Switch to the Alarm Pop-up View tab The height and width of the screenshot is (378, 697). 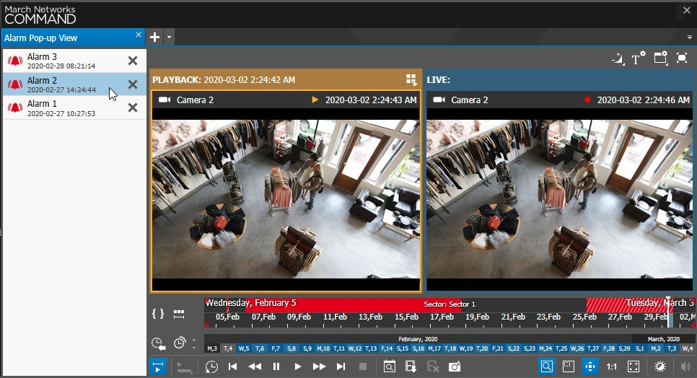[41, 38]
